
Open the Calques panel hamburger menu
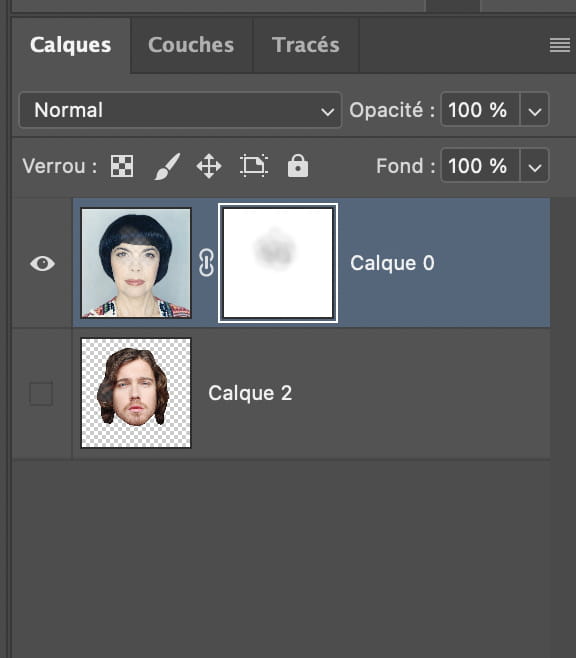point(560,45)
